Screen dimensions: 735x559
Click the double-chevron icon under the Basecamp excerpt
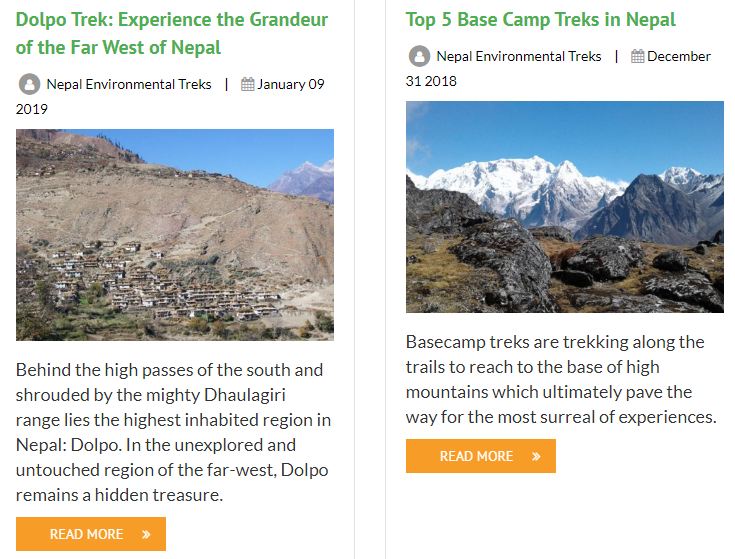tap(536, 456)
